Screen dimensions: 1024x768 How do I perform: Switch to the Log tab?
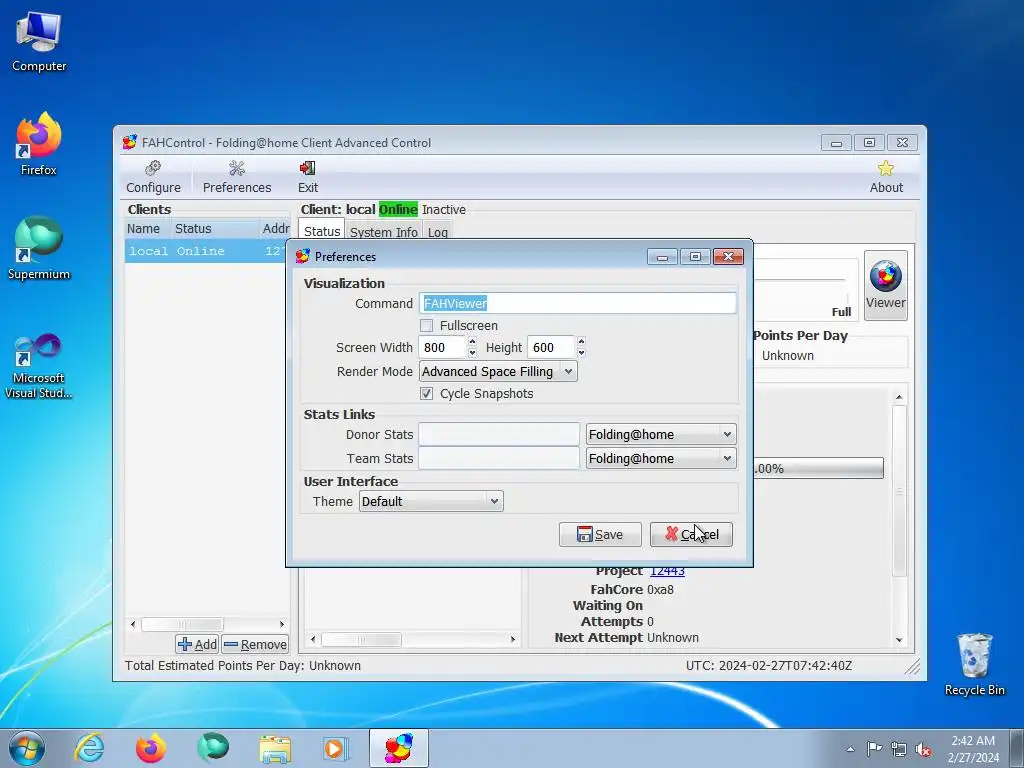[438, 232]
